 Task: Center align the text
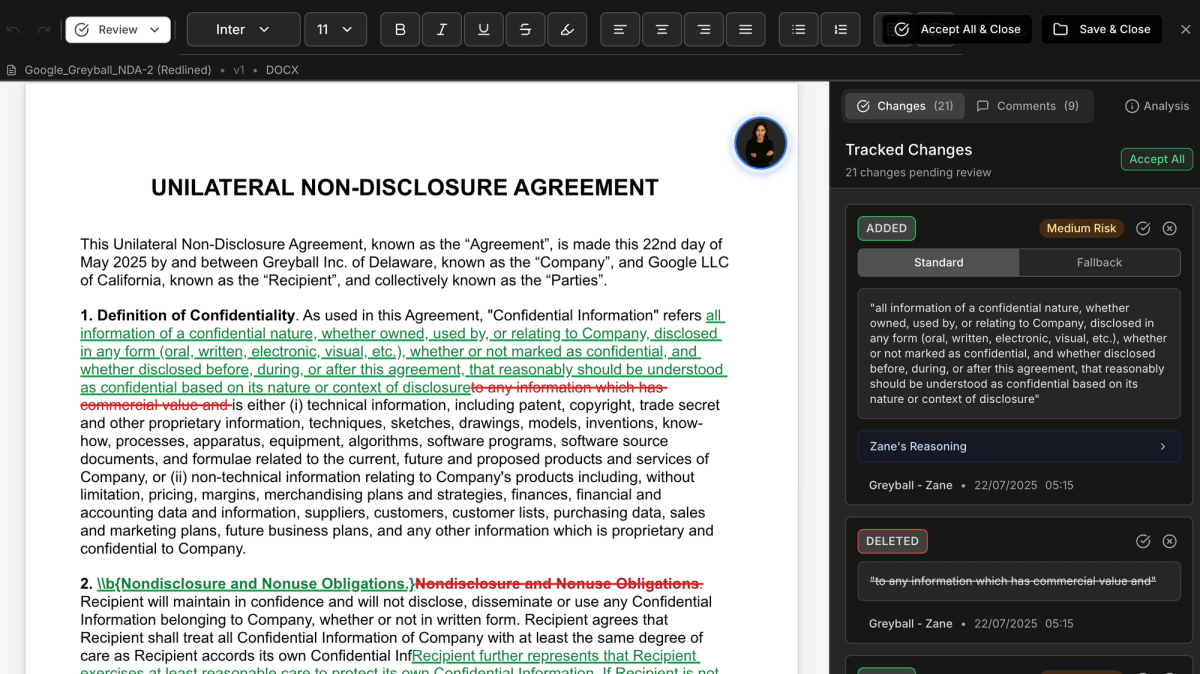(662, 30)
